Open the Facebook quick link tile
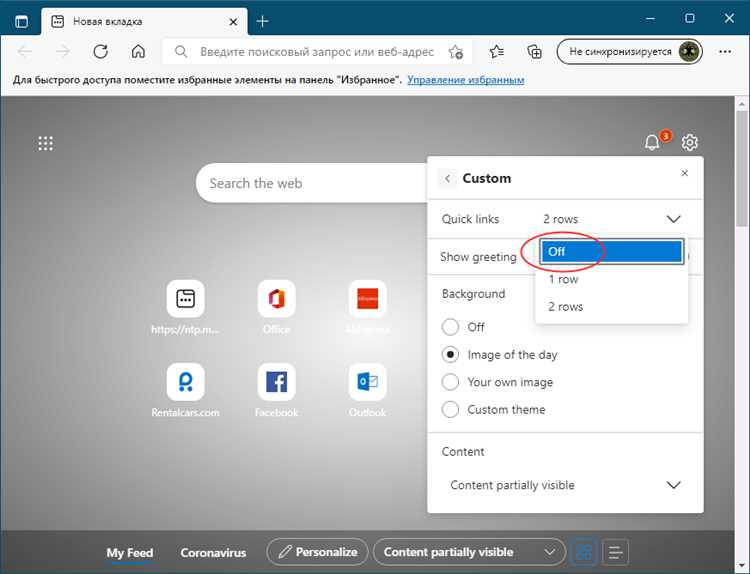Viewport: 750px width, 574px height. pyautogui.click(x=276, y=382)
